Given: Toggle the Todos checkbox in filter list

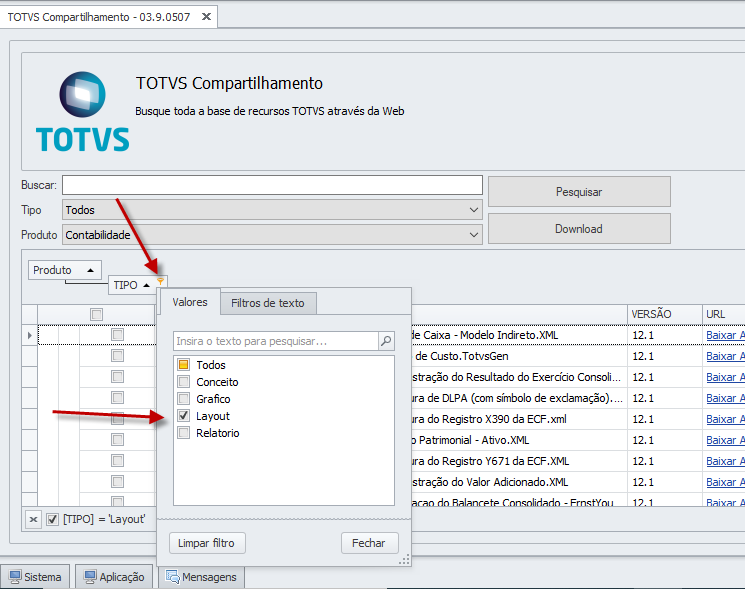Looking at the screenshot, I should pyautogui.click(x=183, y=365).
